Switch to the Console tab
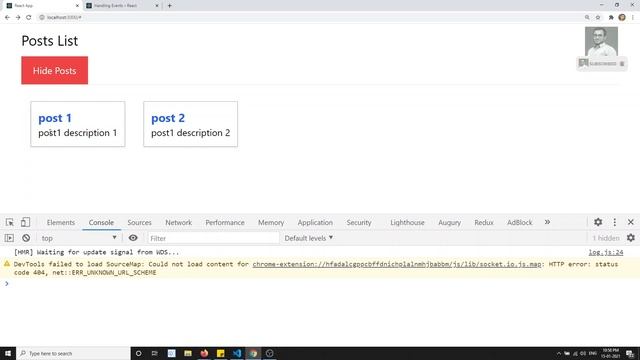Screen dimensions: 640x360 coord(101,222)
